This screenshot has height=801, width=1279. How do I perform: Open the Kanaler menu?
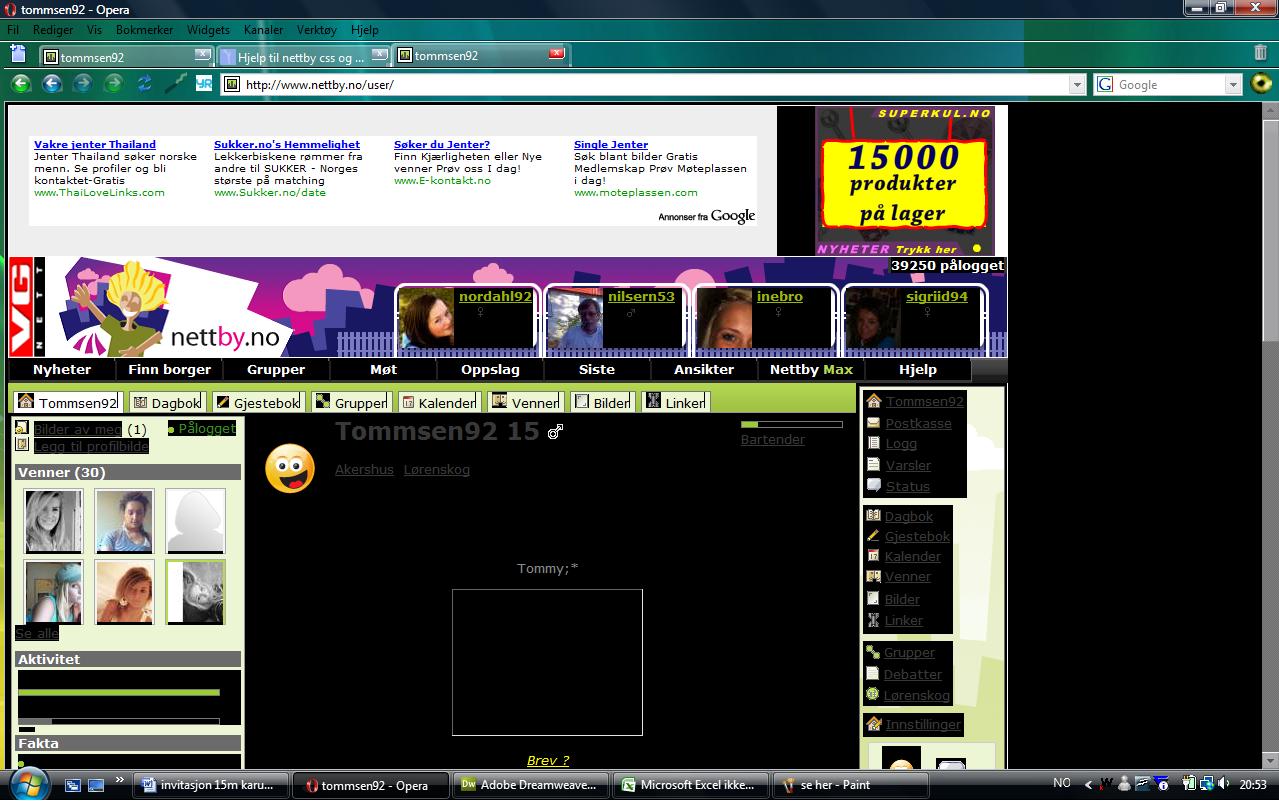tap(263, 30)
